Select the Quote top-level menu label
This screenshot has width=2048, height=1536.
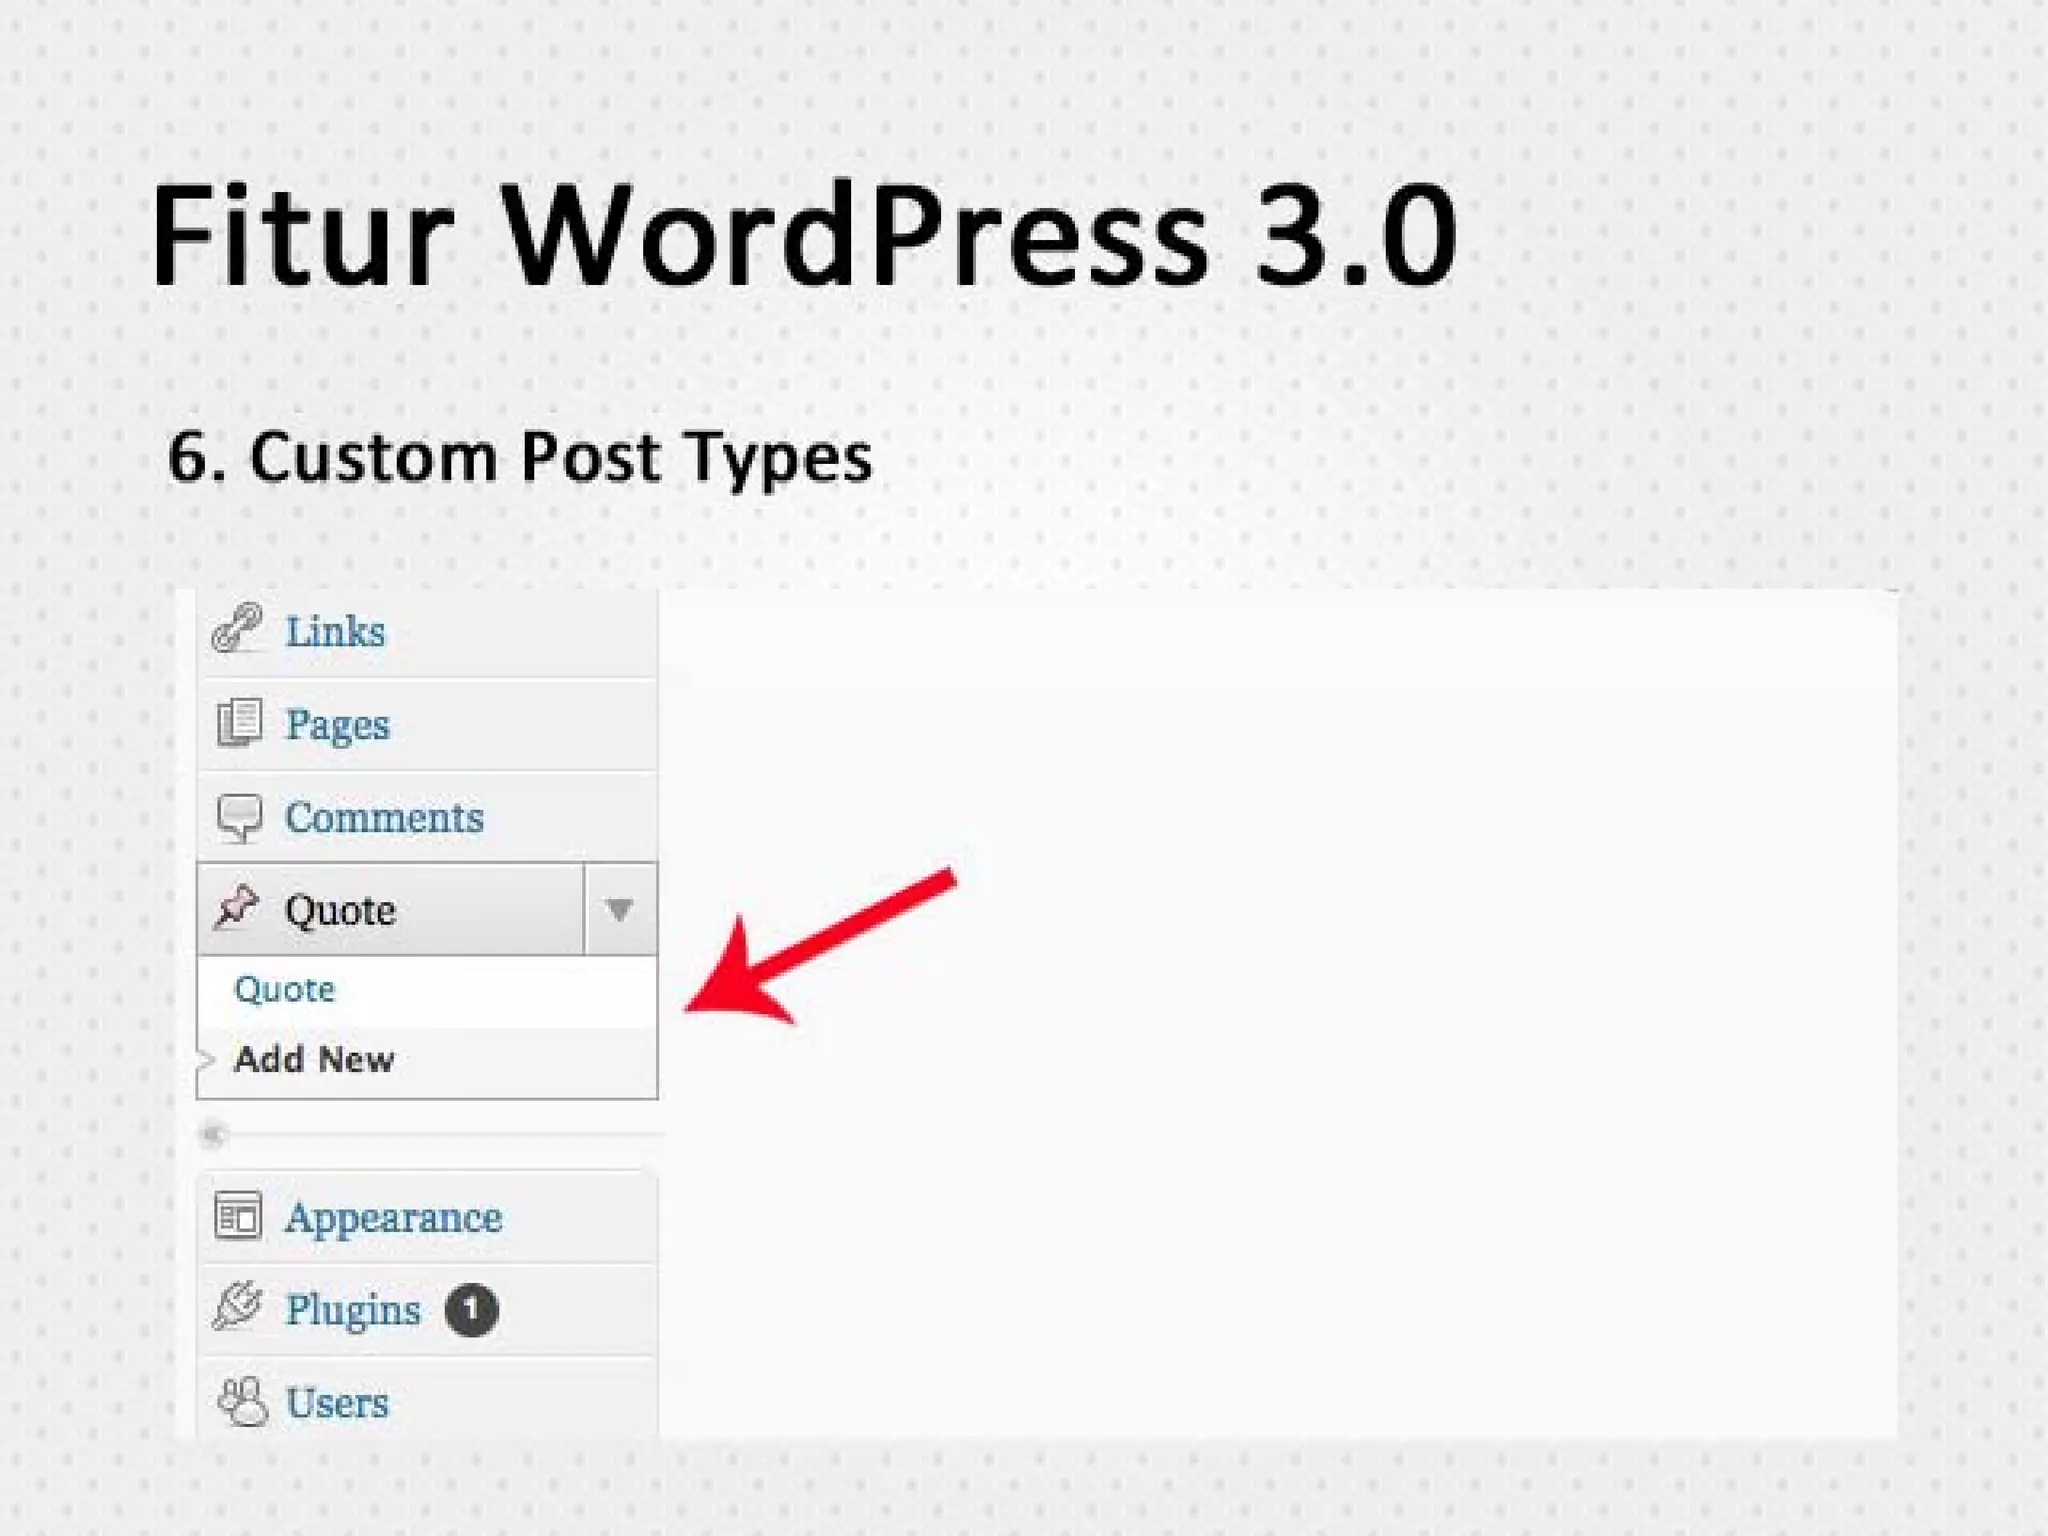340,910
